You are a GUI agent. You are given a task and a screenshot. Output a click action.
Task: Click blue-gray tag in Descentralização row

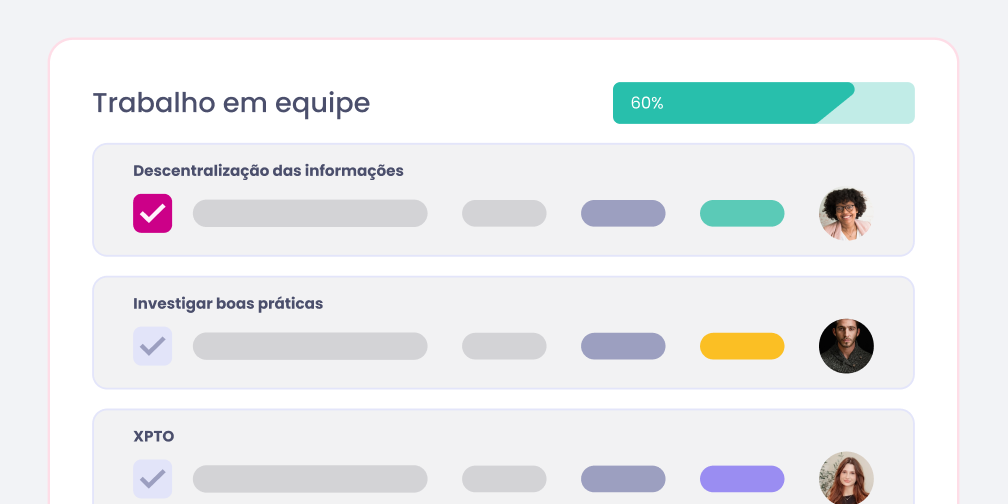623,213
